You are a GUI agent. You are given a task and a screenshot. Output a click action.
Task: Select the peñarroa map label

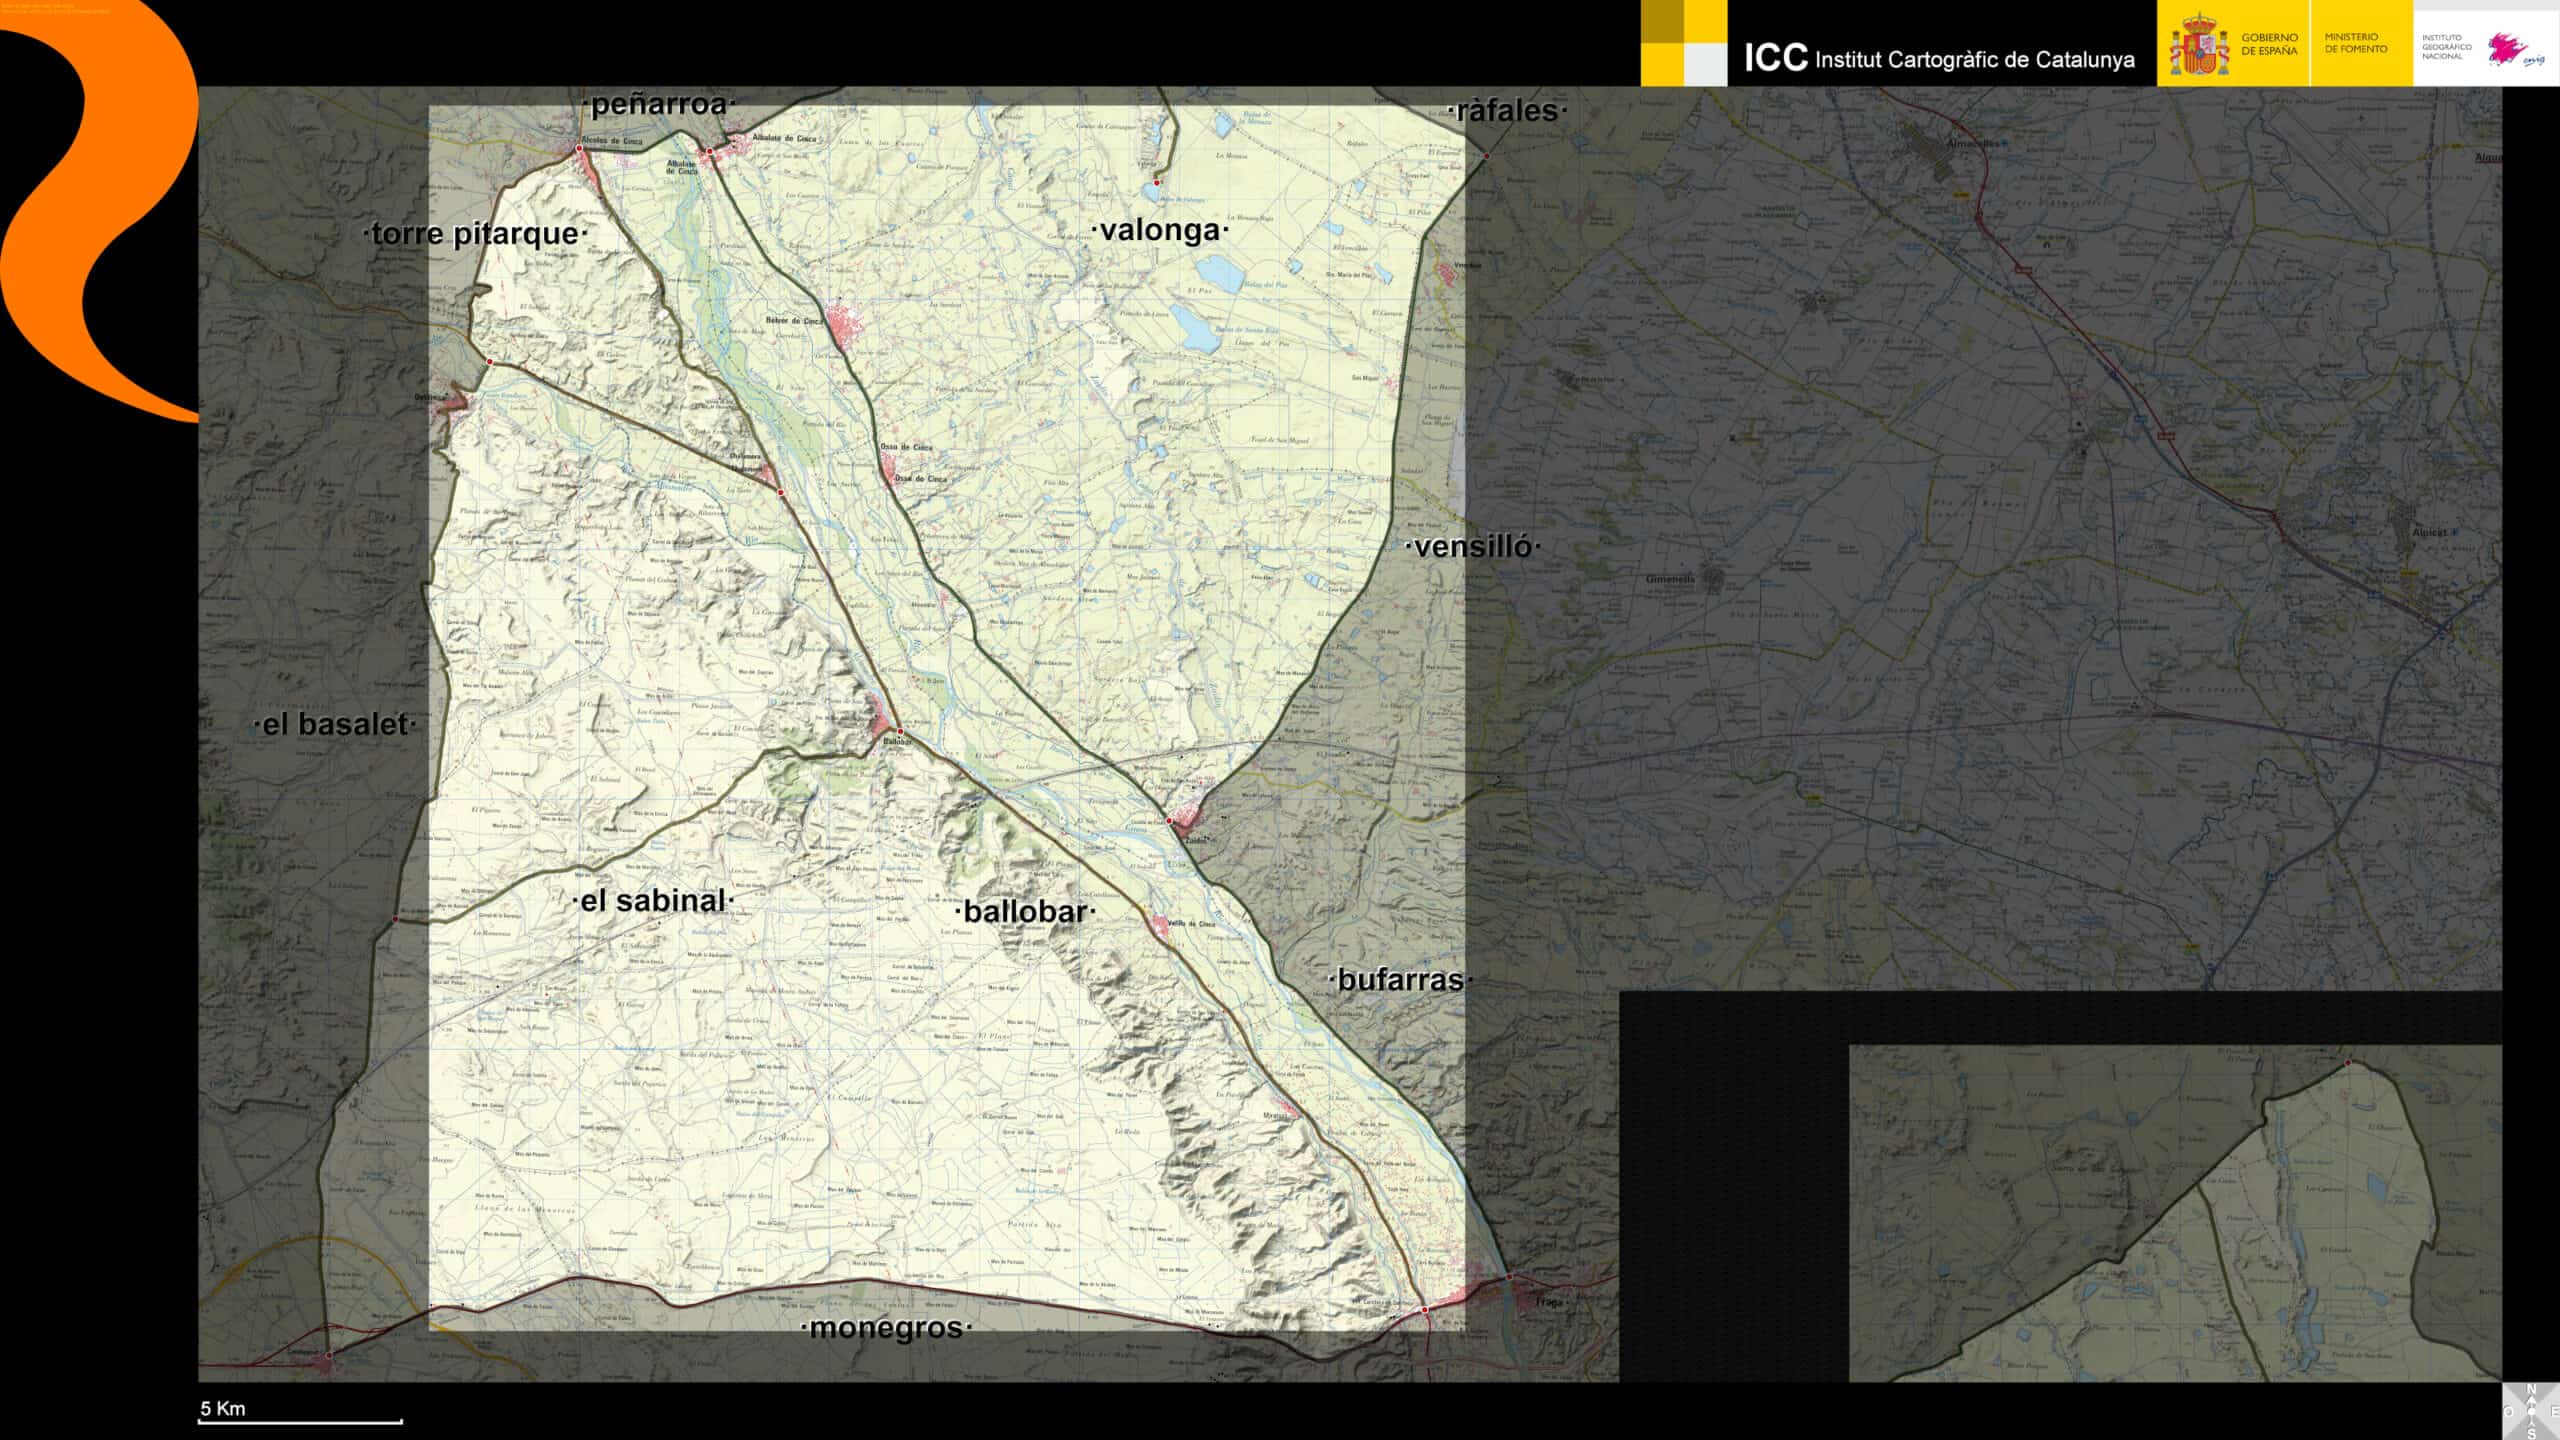pyautogui.click(x=659, y=104)
